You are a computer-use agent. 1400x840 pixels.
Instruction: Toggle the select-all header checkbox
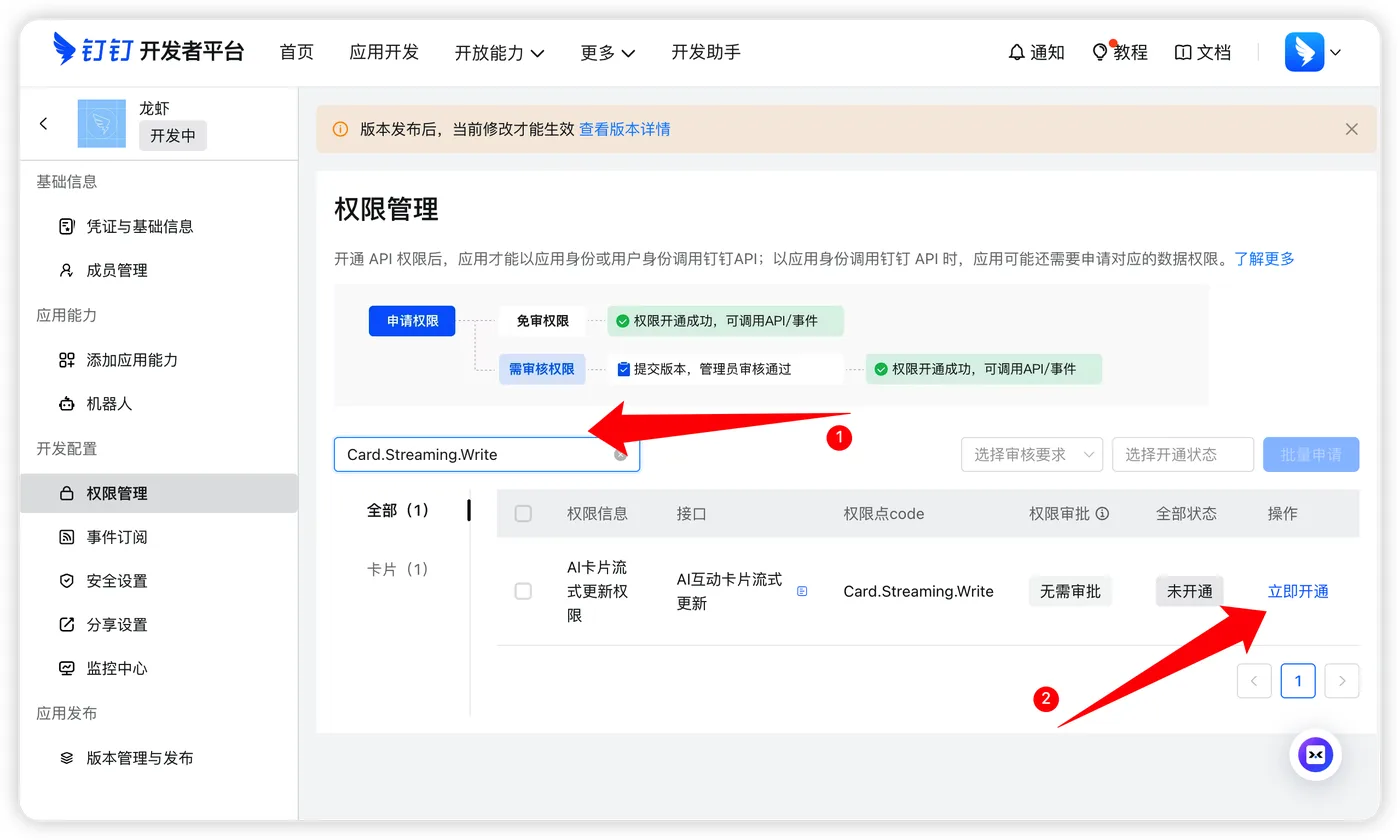[x=523, y=513]
